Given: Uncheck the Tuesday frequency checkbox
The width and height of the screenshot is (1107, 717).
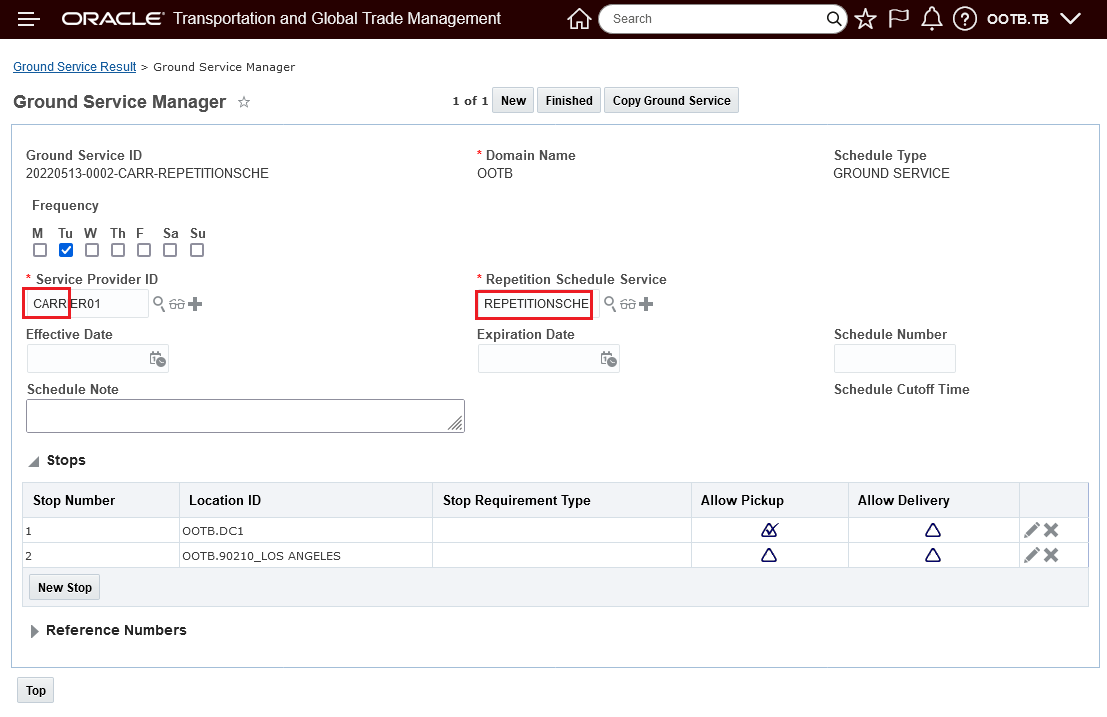Looking at the screenshot, I should [66, 250].
